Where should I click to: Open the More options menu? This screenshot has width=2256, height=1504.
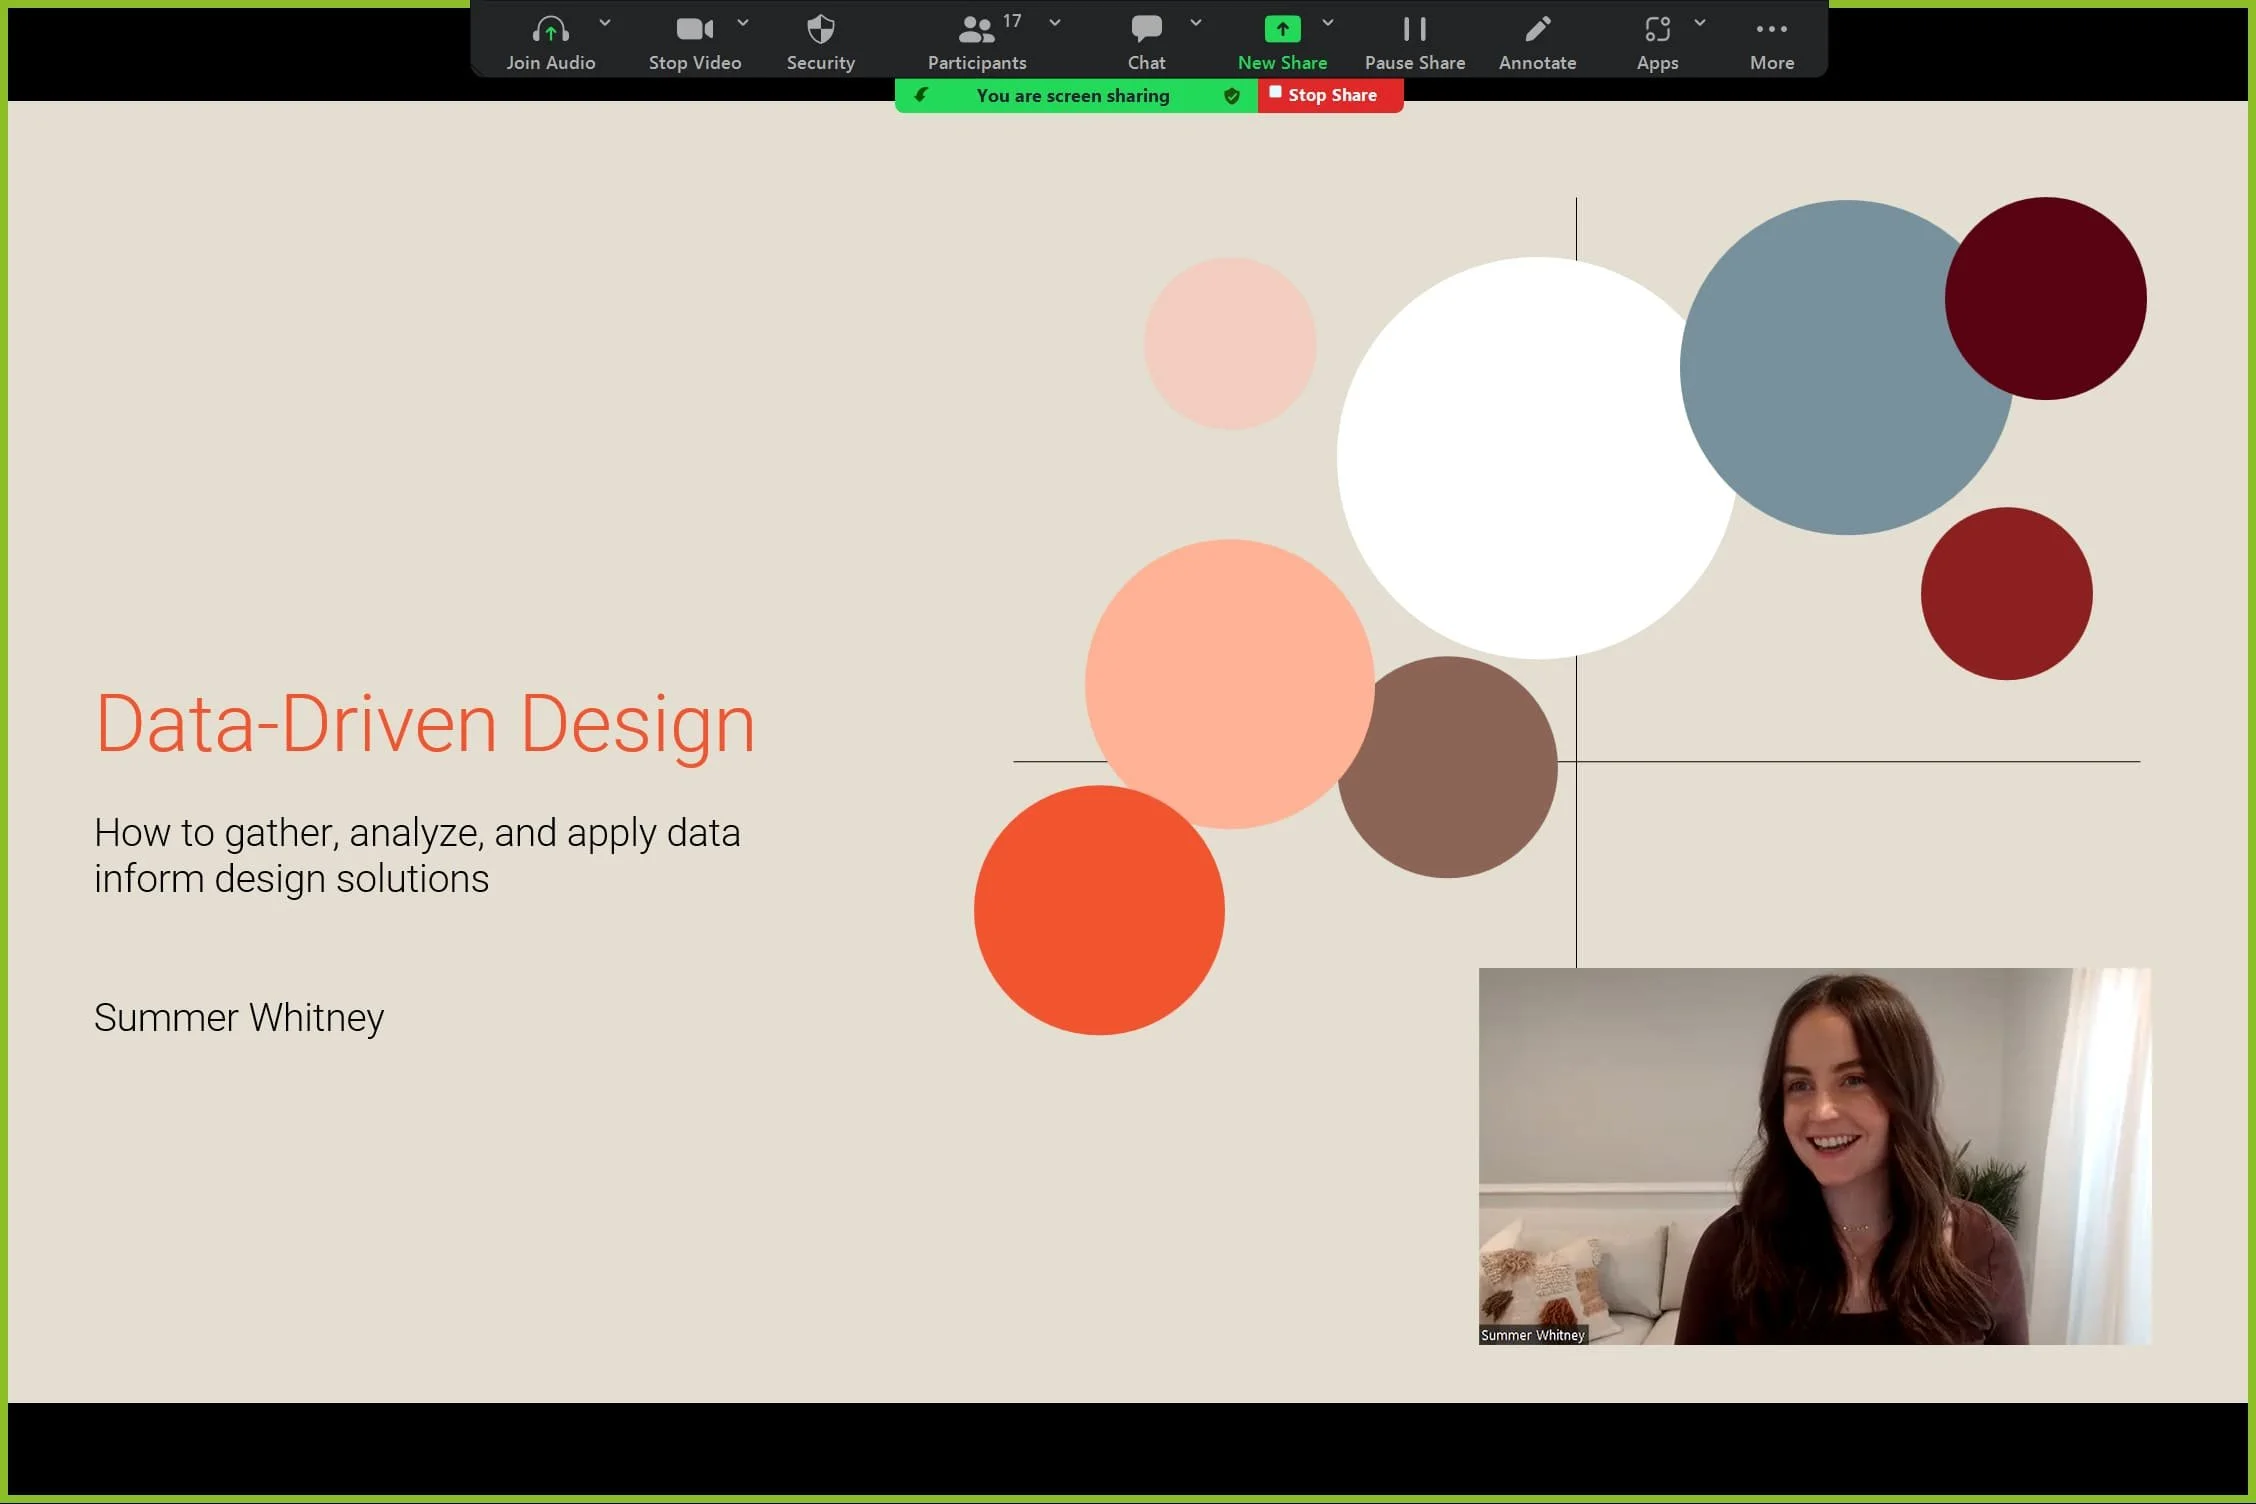pyautogui.click(x=1771, y=30)
